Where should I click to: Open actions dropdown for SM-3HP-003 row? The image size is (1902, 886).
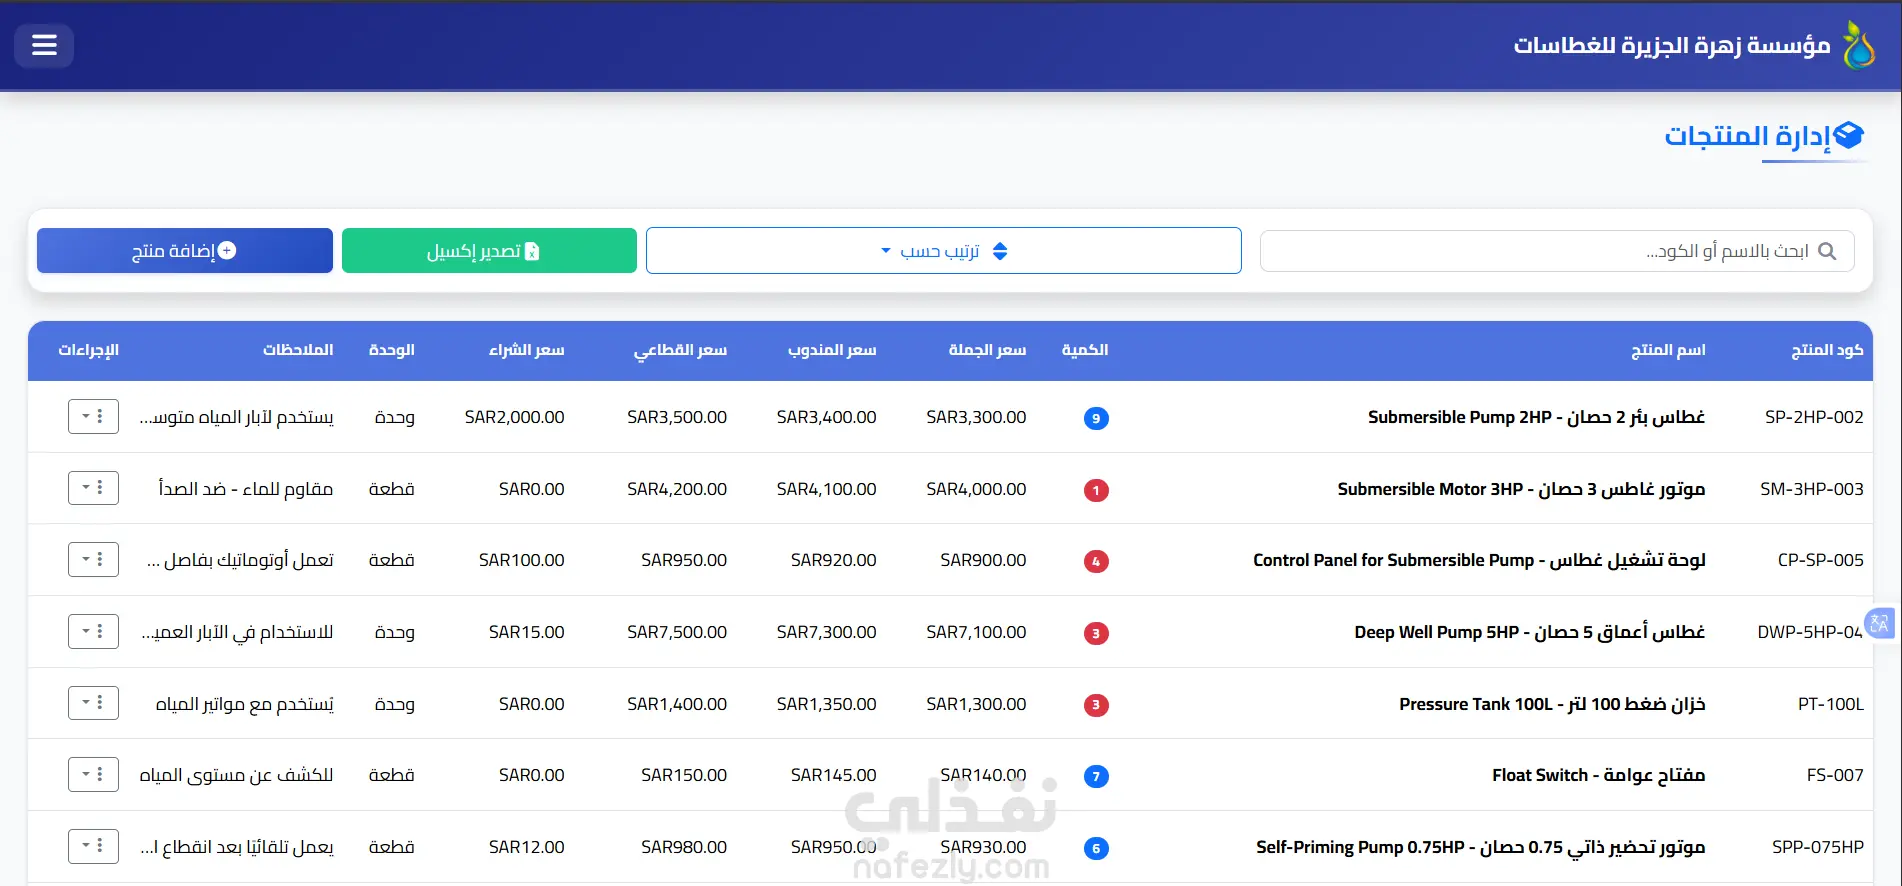click(x=93, y=488)
